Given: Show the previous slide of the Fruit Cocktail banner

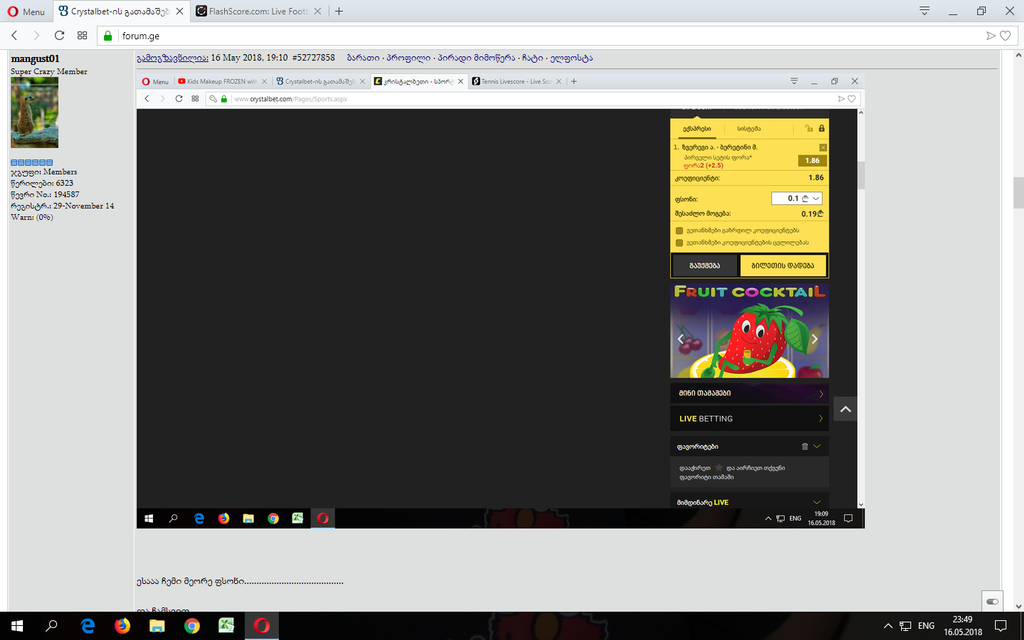Looking at the screenshot, I should 680,339.
